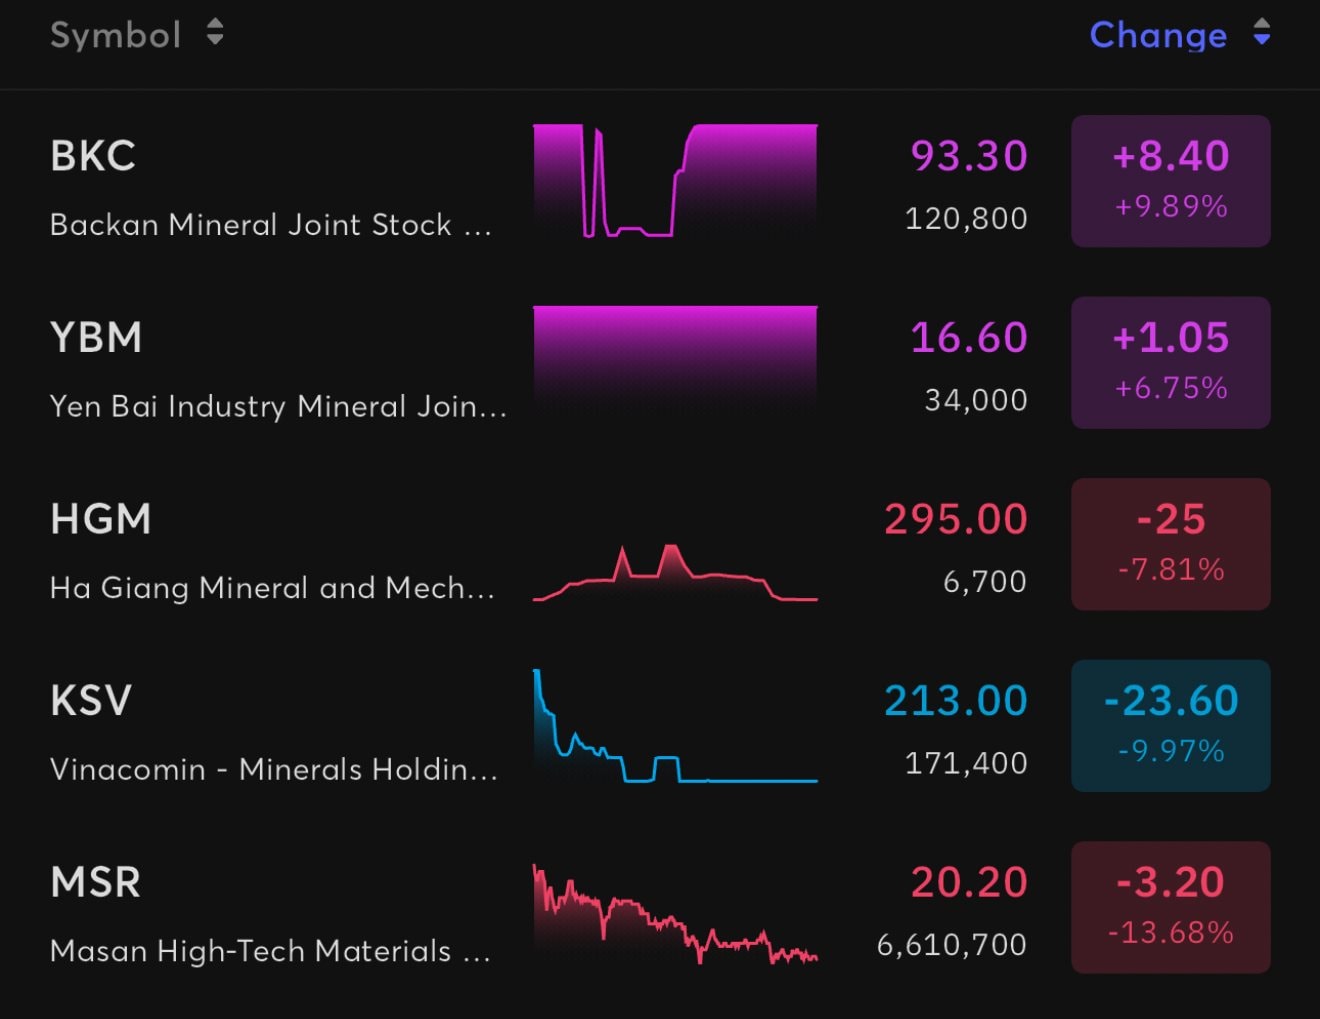Click the sort arrows next to Change
This screenshot has height=1019, width=1320.
pos(1262,33)
